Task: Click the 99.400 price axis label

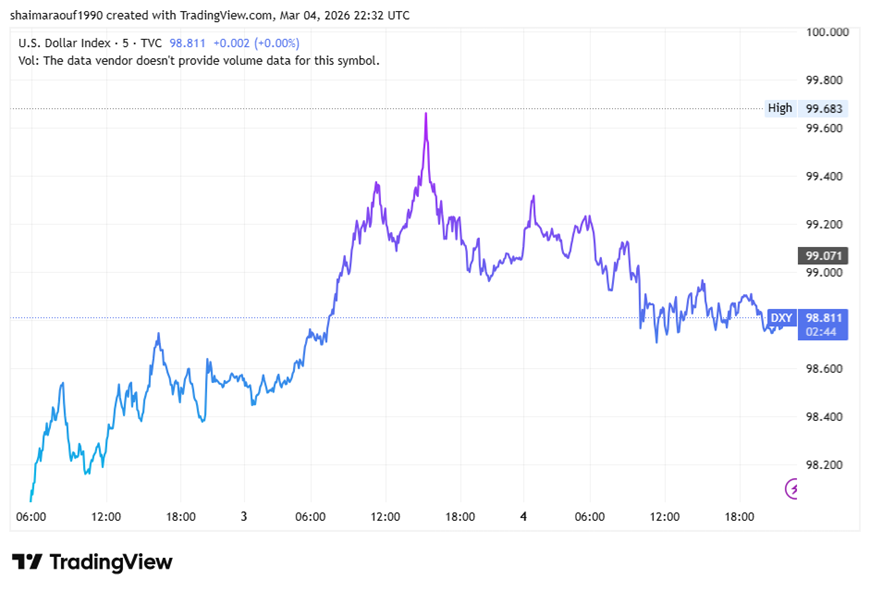Action: [x=825, y=176]
